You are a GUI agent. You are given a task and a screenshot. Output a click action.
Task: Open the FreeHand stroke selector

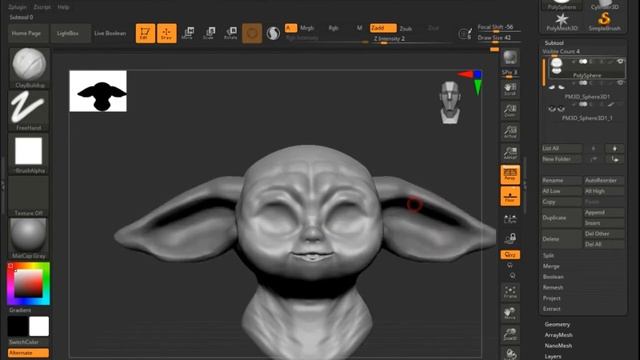click(28, 110)
